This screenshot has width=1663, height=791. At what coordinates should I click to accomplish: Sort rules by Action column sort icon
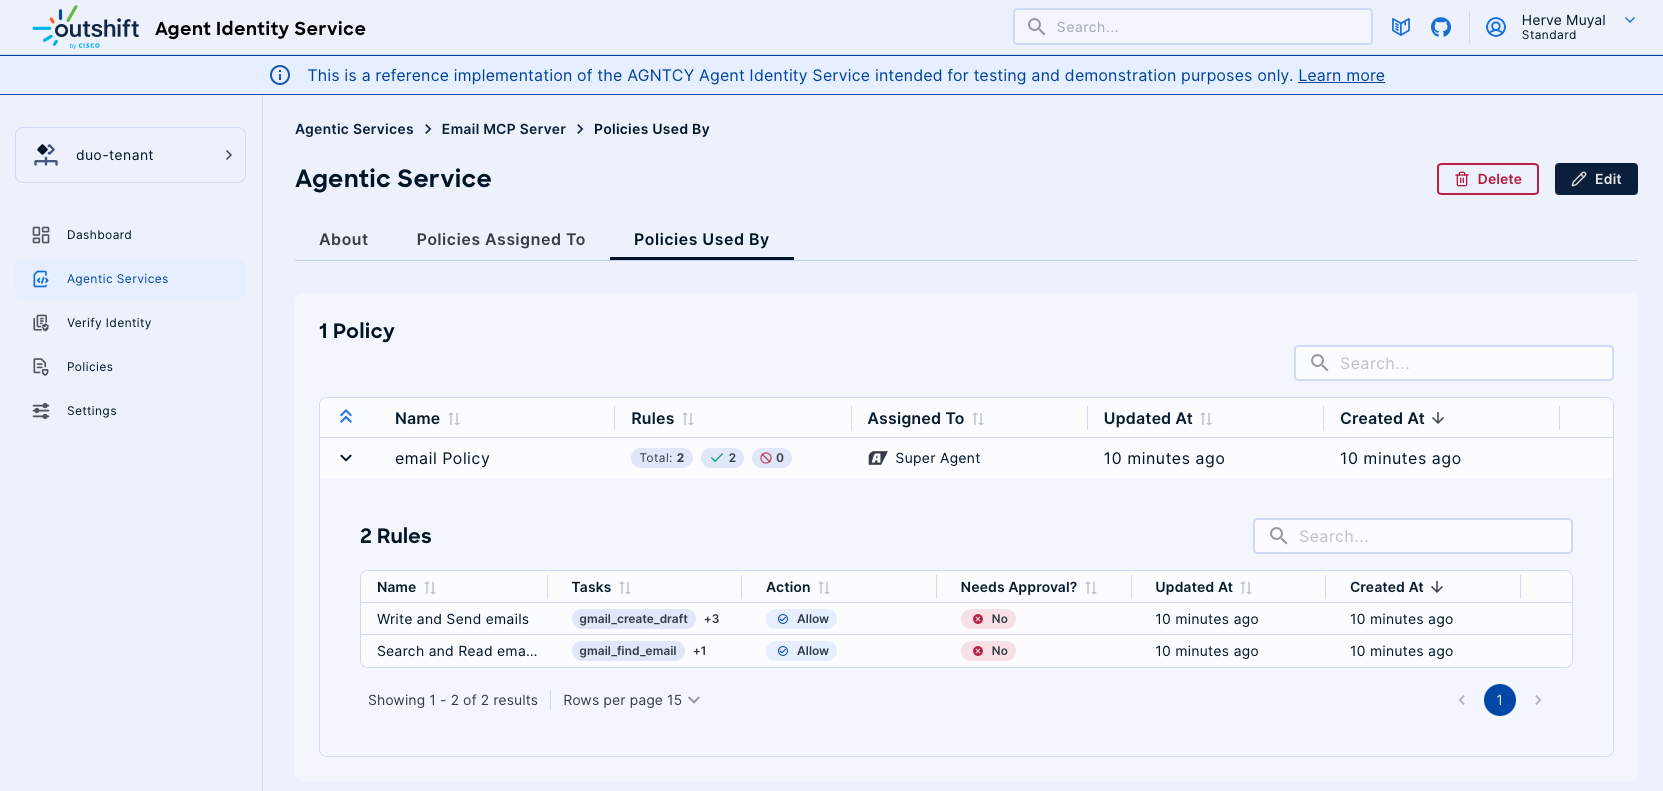point(824,588)
